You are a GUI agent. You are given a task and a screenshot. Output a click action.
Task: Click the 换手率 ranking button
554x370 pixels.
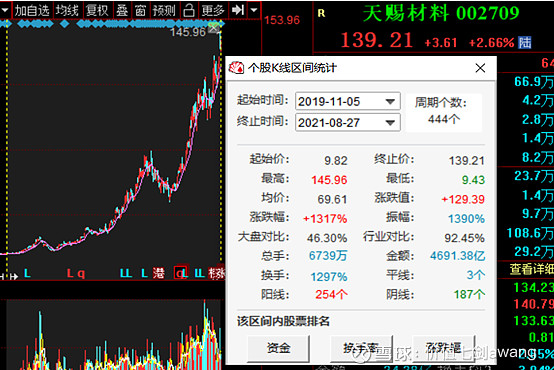click(361, 348)
